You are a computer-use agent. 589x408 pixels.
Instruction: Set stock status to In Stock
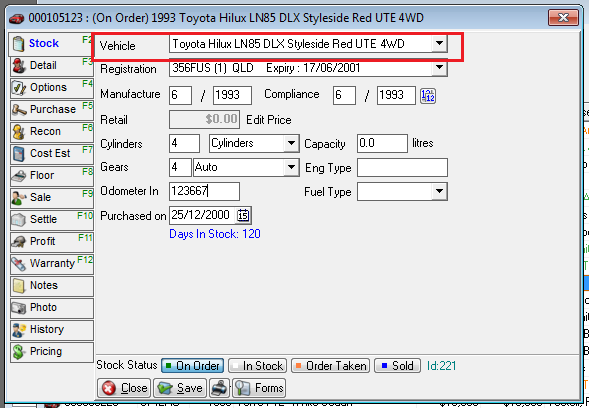[258, 366]
